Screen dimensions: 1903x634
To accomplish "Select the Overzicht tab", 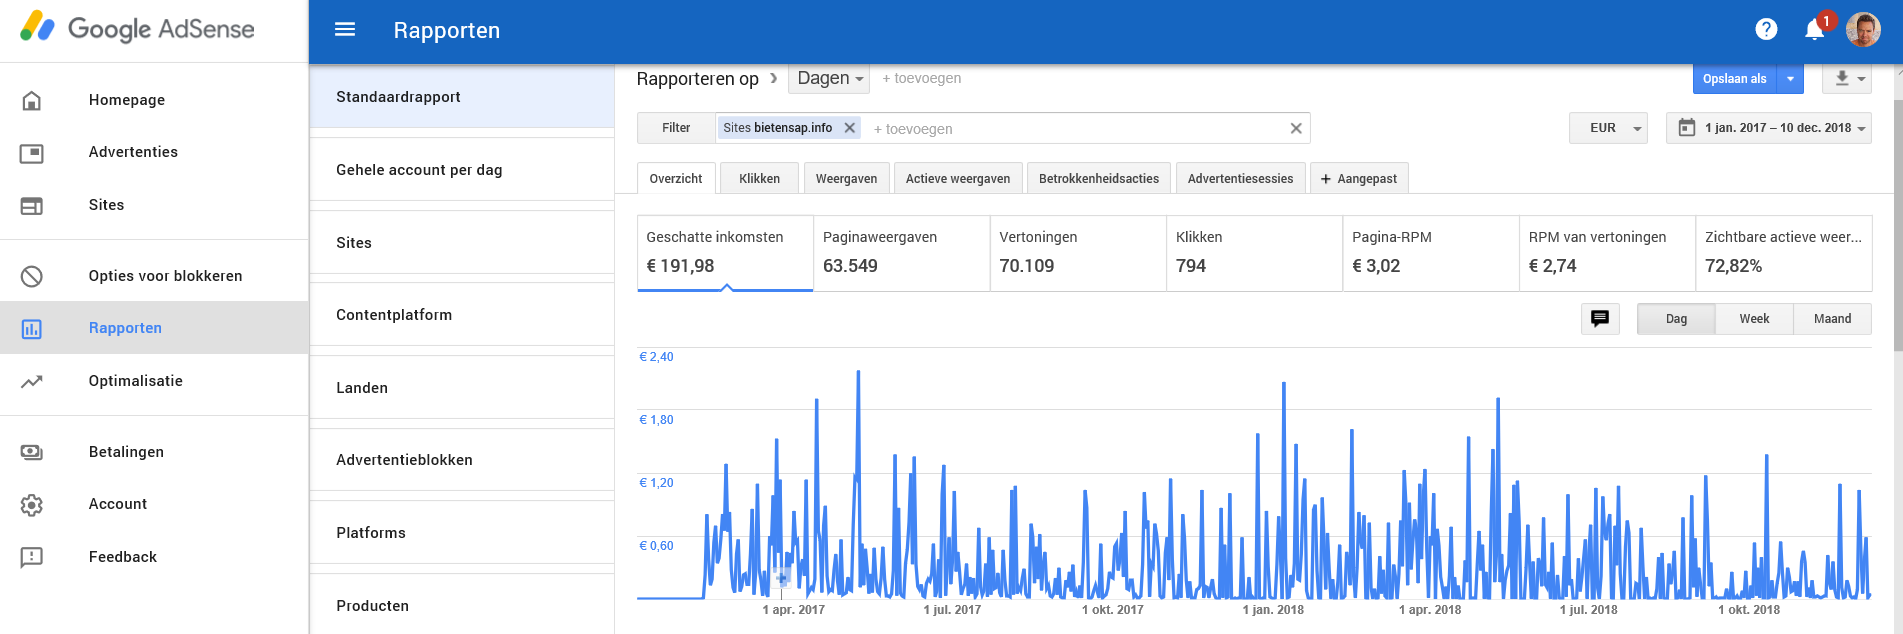I will (x=676, y=178).
